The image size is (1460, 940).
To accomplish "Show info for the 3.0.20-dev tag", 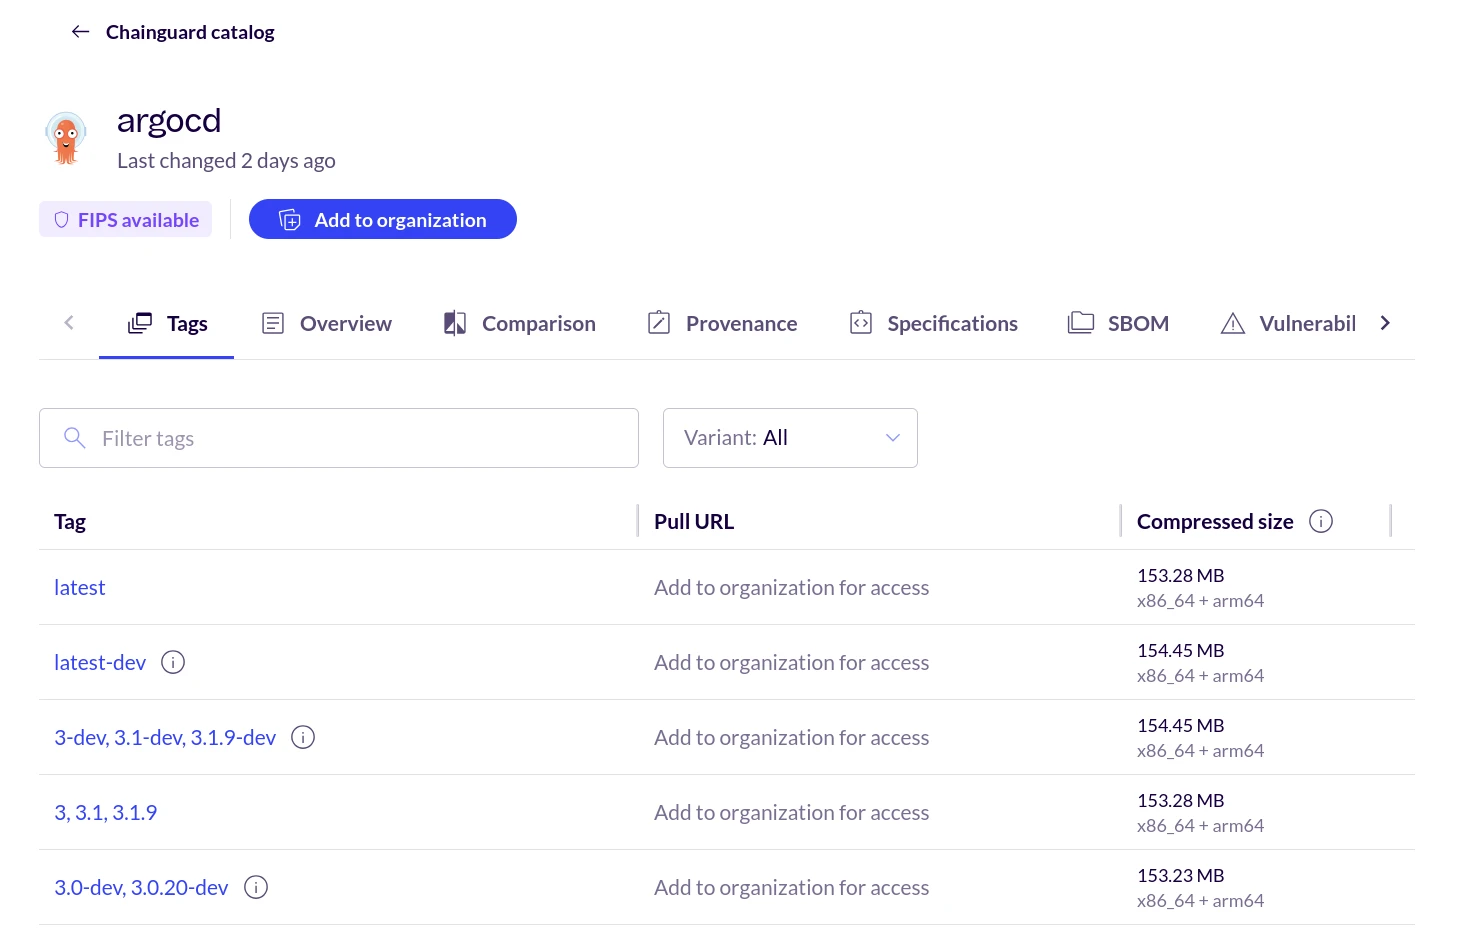I will click(255, 887).
